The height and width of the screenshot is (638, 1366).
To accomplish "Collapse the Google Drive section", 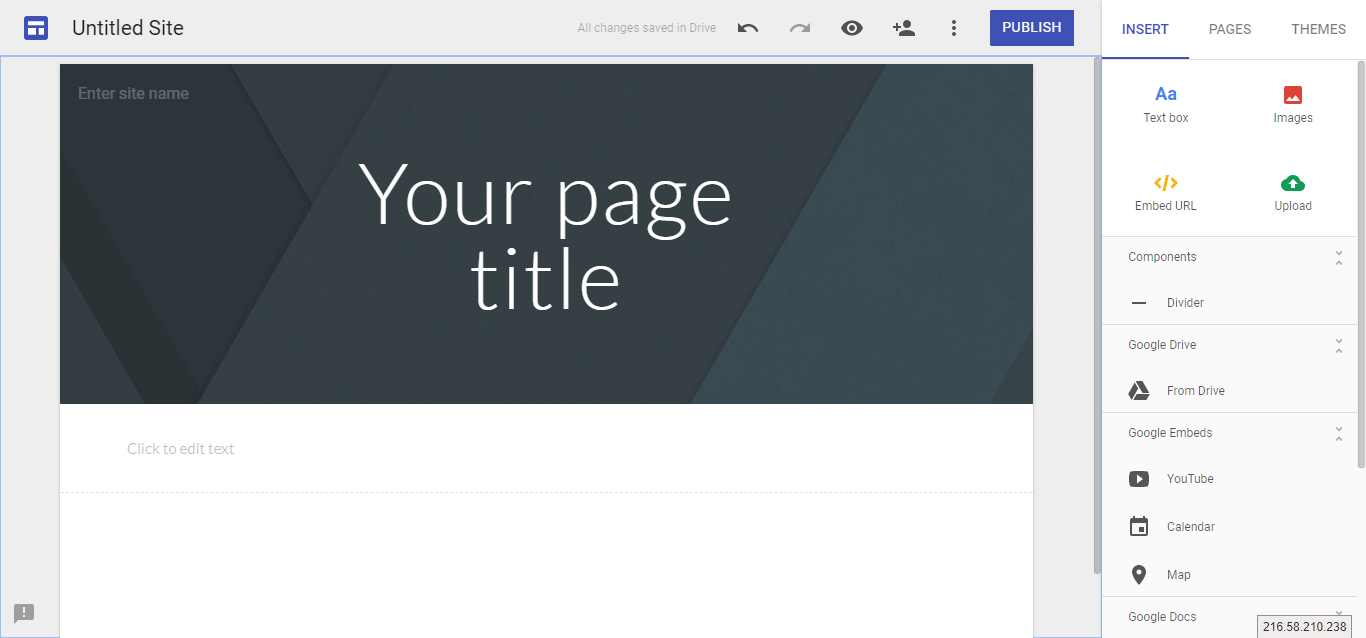I will 1339,346.
